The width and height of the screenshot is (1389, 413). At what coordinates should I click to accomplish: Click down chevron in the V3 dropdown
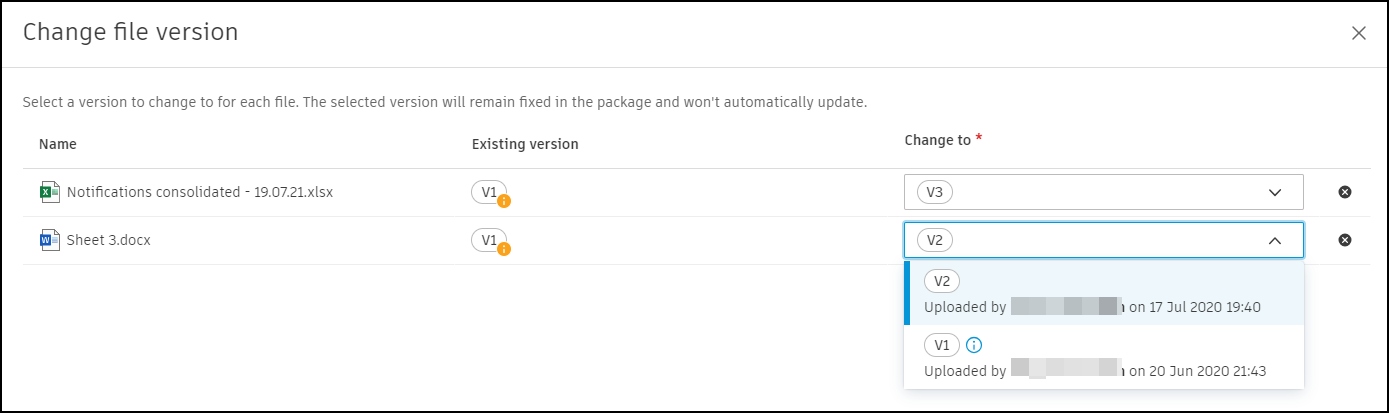click(1275, 192)
